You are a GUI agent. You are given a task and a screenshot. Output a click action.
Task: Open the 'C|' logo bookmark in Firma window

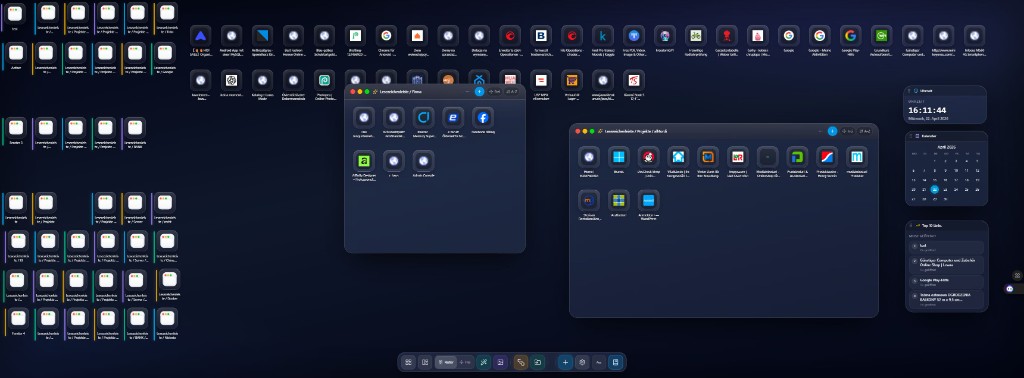click(x=423, y=118)
